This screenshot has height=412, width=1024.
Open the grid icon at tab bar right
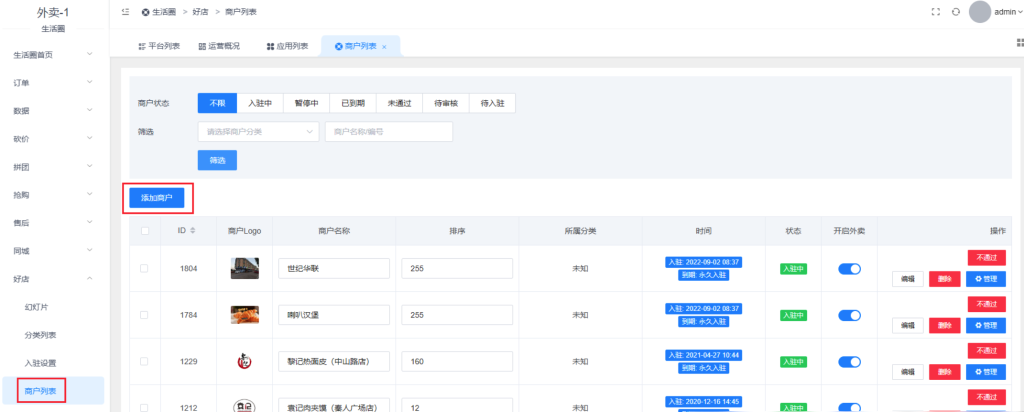tap(1019, 43)
